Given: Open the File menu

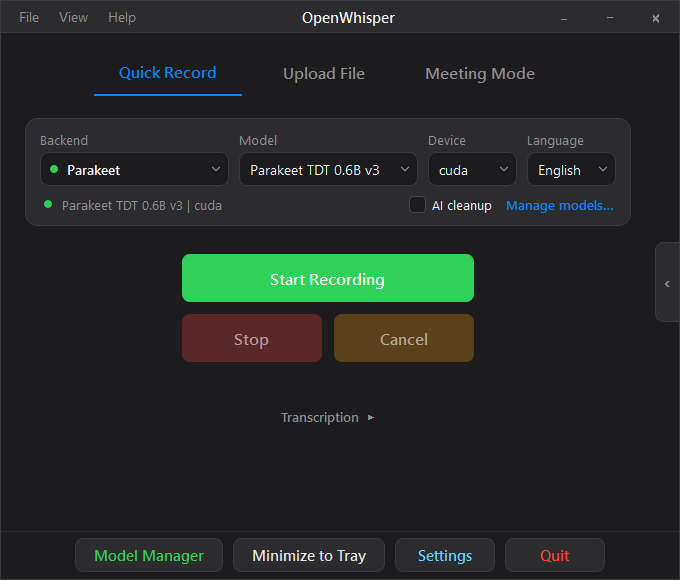Looking at the screenshot, I should [x=29, y=17].
